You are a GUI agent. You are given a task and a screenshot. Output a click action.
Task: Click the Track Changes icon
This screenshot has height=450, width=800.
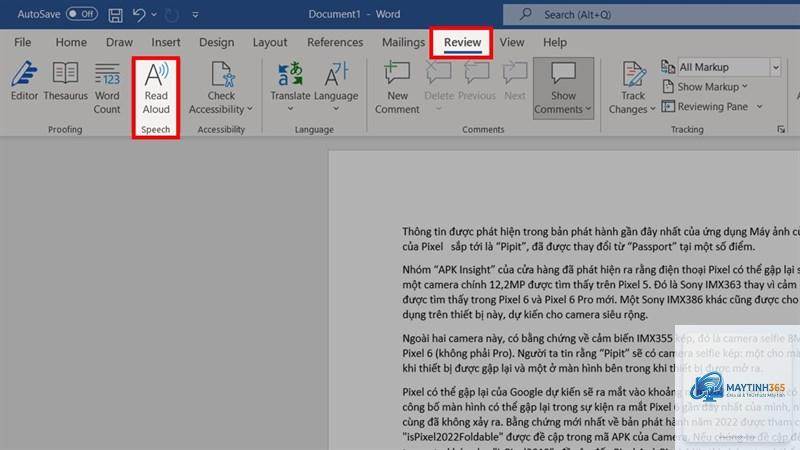click(633, 74)
